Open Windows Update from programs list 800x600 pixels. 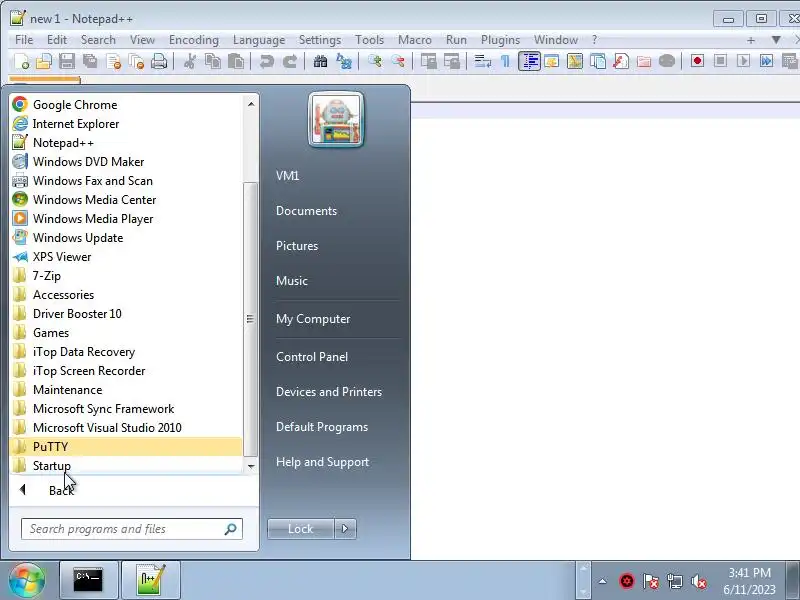pyautogui.click(x=126, y=238)
